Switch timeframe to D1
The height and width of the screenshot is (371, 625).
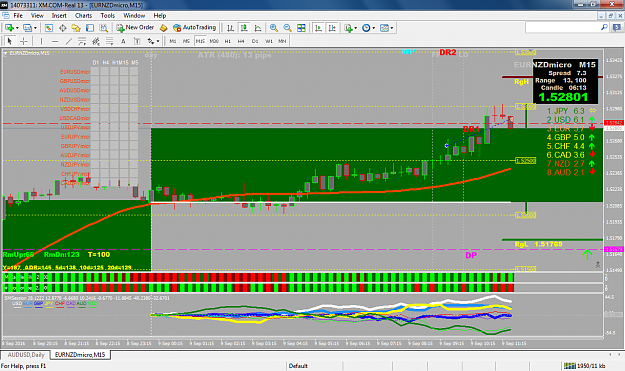[255, 41]
